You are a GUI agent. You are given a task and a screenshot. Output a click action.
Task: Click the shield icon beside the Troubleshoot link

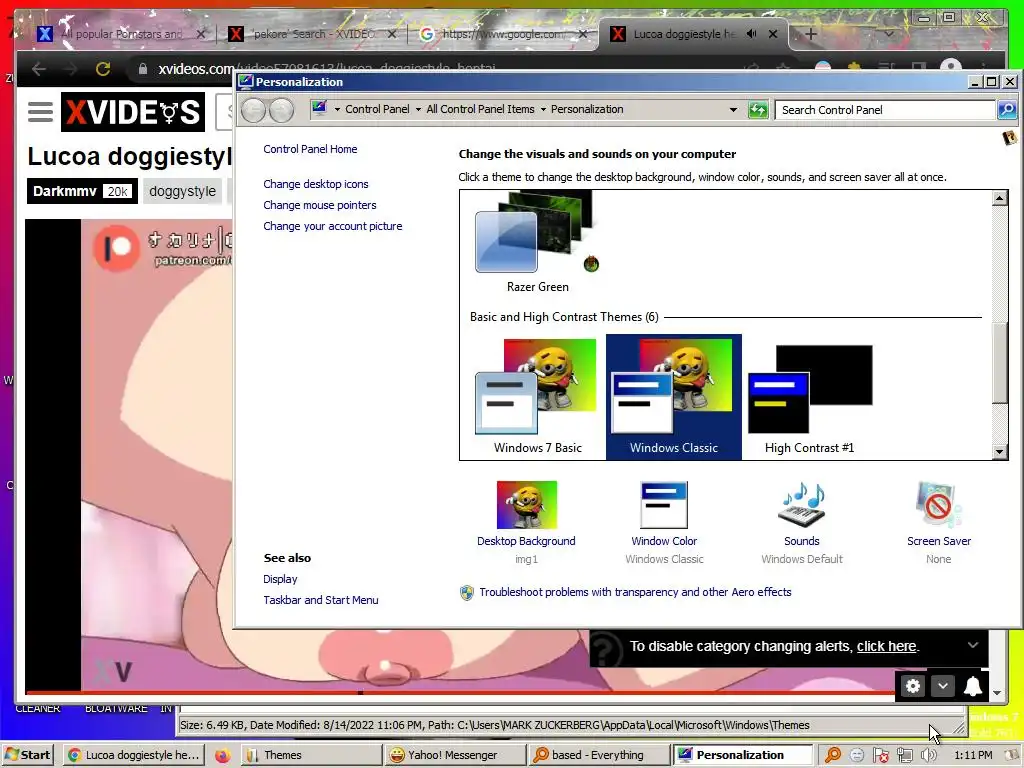(466, 592)
